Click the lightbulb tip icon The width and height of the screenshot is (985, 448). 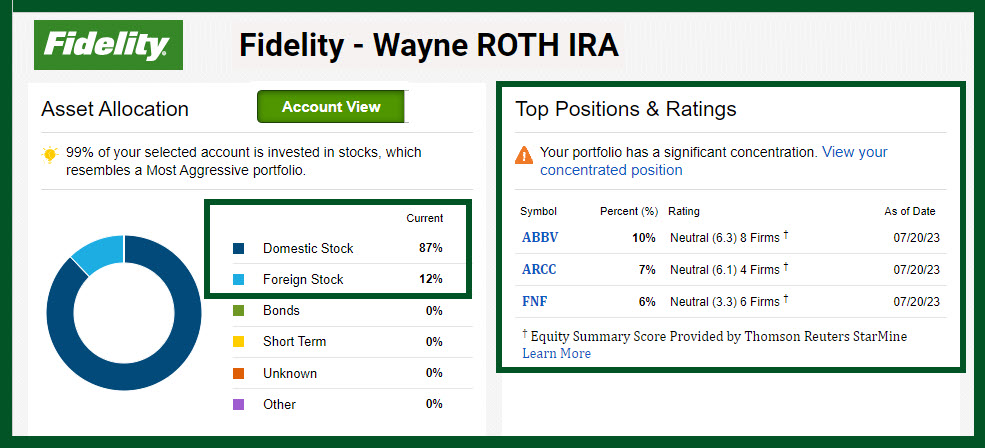click(x=49, y=154)
